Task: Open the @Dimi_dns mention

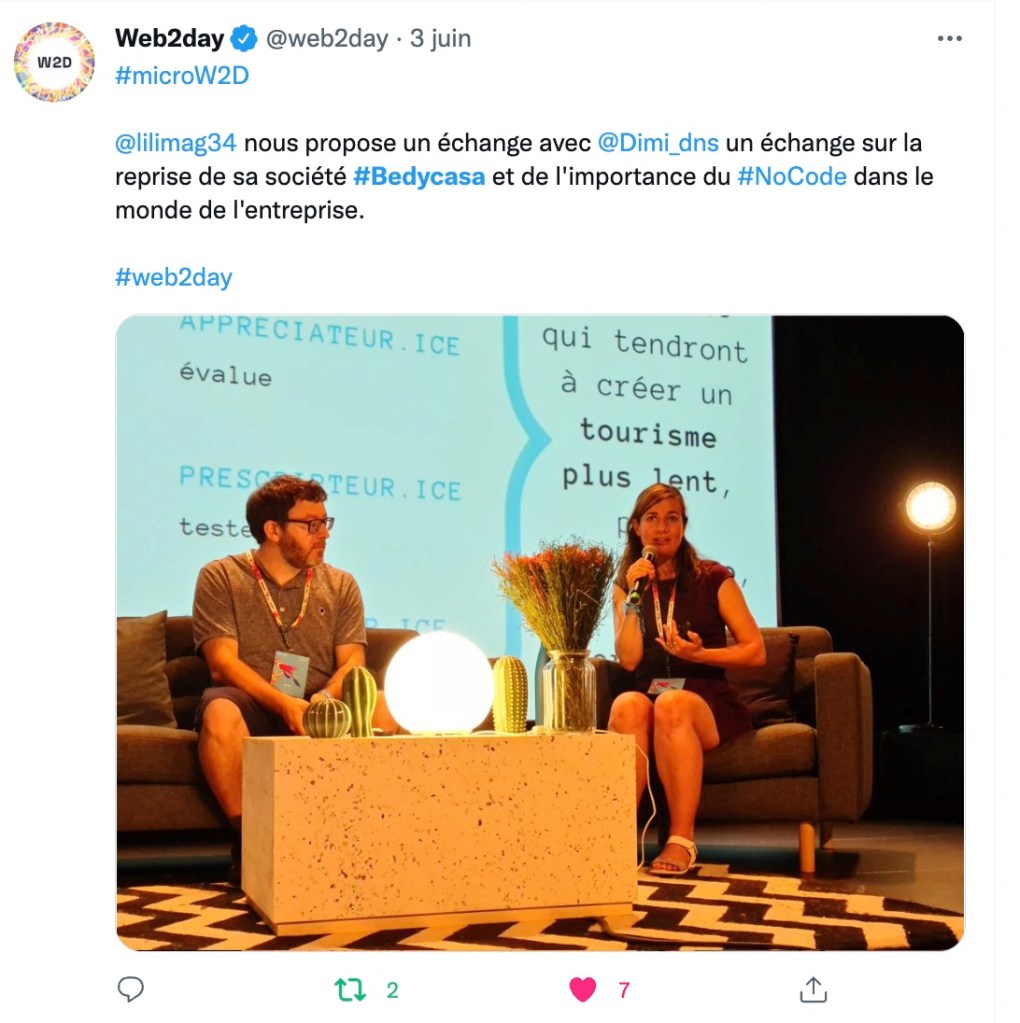Action: pyautogui.click(x=658, y=143)
